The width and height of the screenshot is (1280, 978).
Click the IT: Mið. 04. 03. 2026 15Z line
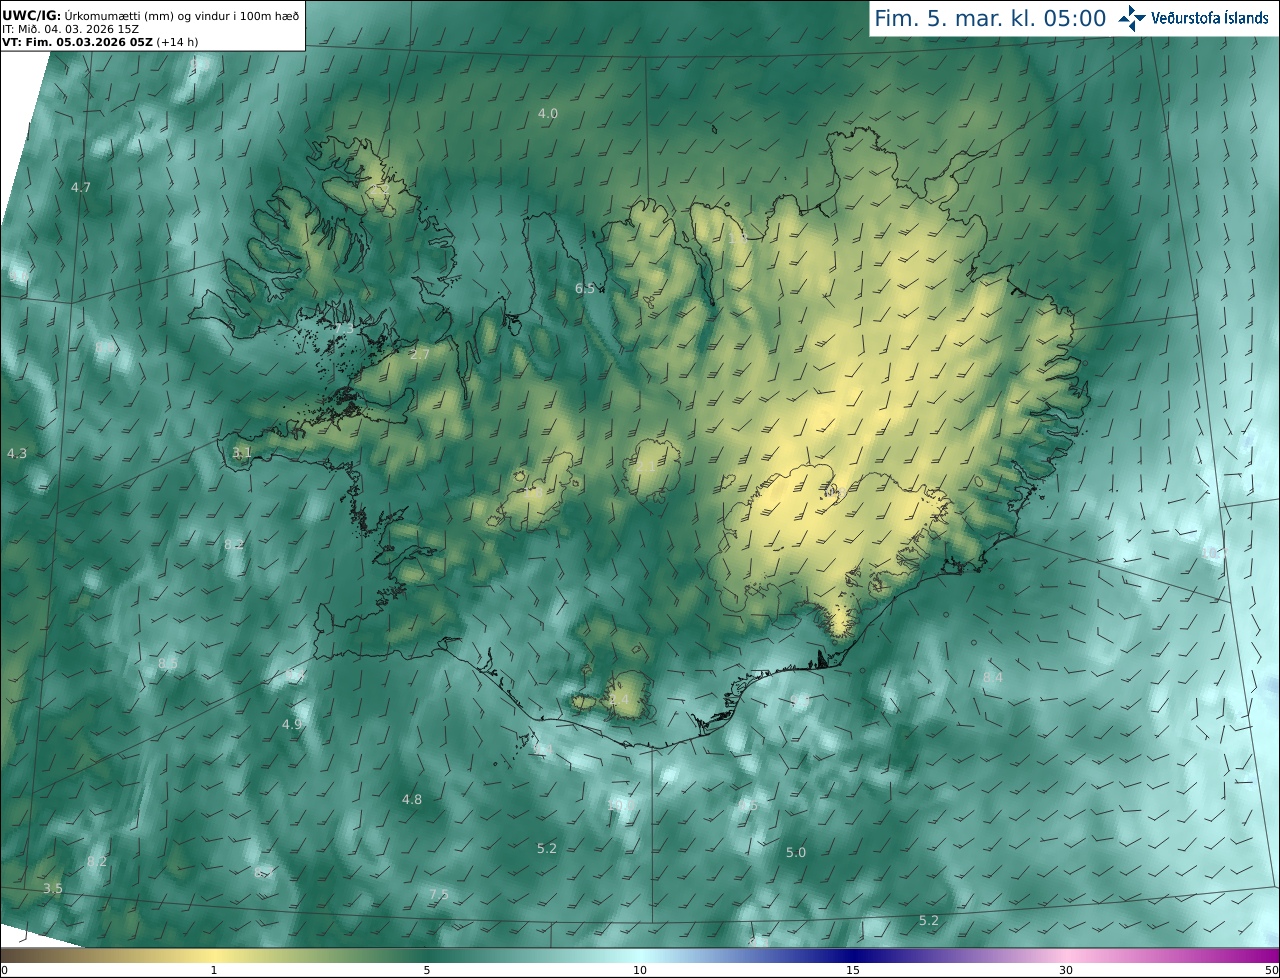pos(70,29)
